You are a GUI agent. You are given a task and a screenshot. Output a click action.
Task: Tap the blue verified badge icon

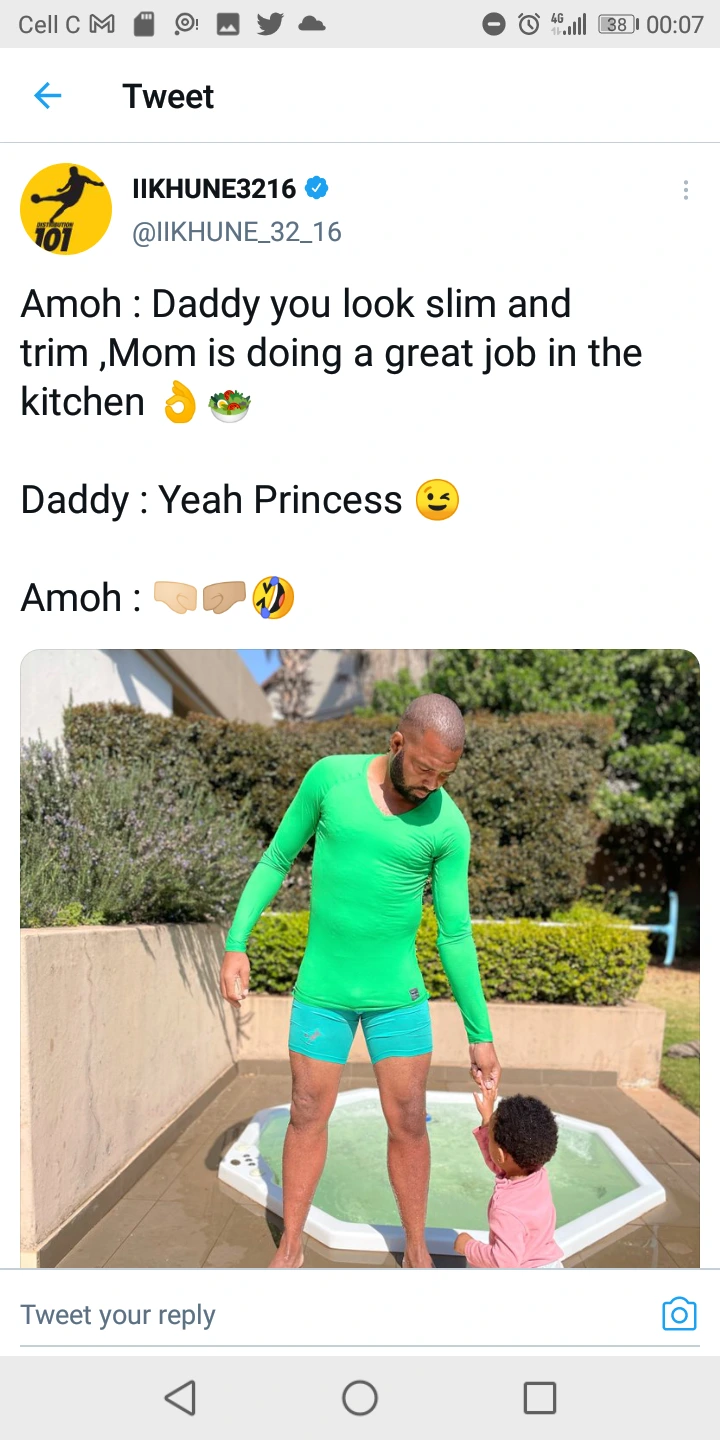tap(317, 187)
